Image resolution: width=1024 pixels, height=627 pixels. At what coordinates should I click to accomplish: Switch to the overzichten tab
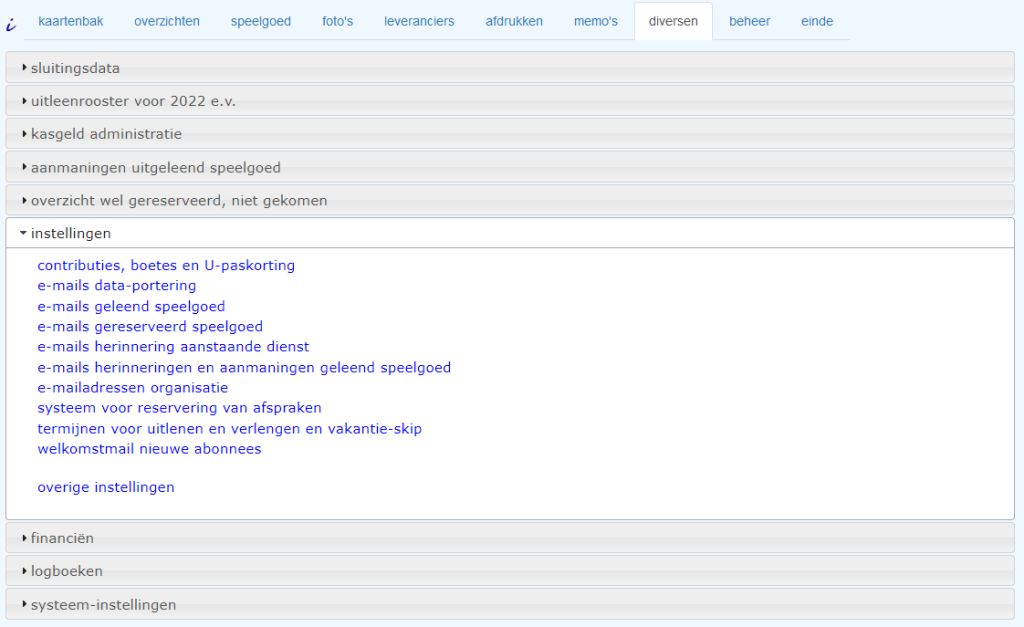pyautogui.click(x=167, y=22)
